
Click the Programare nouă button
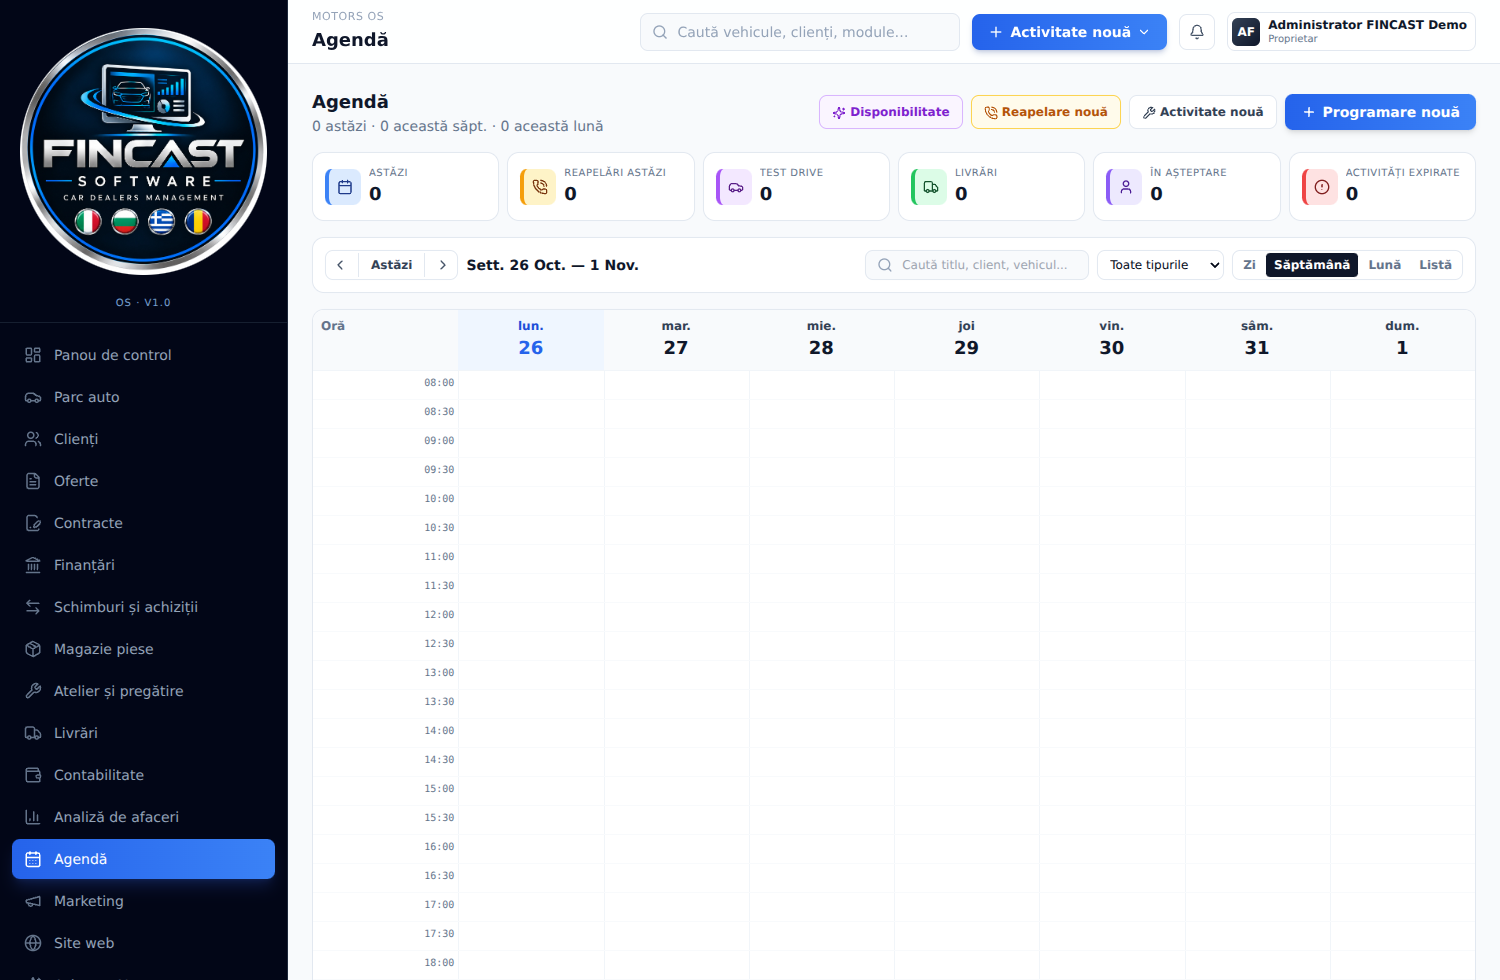click(x=1380, y=112)
